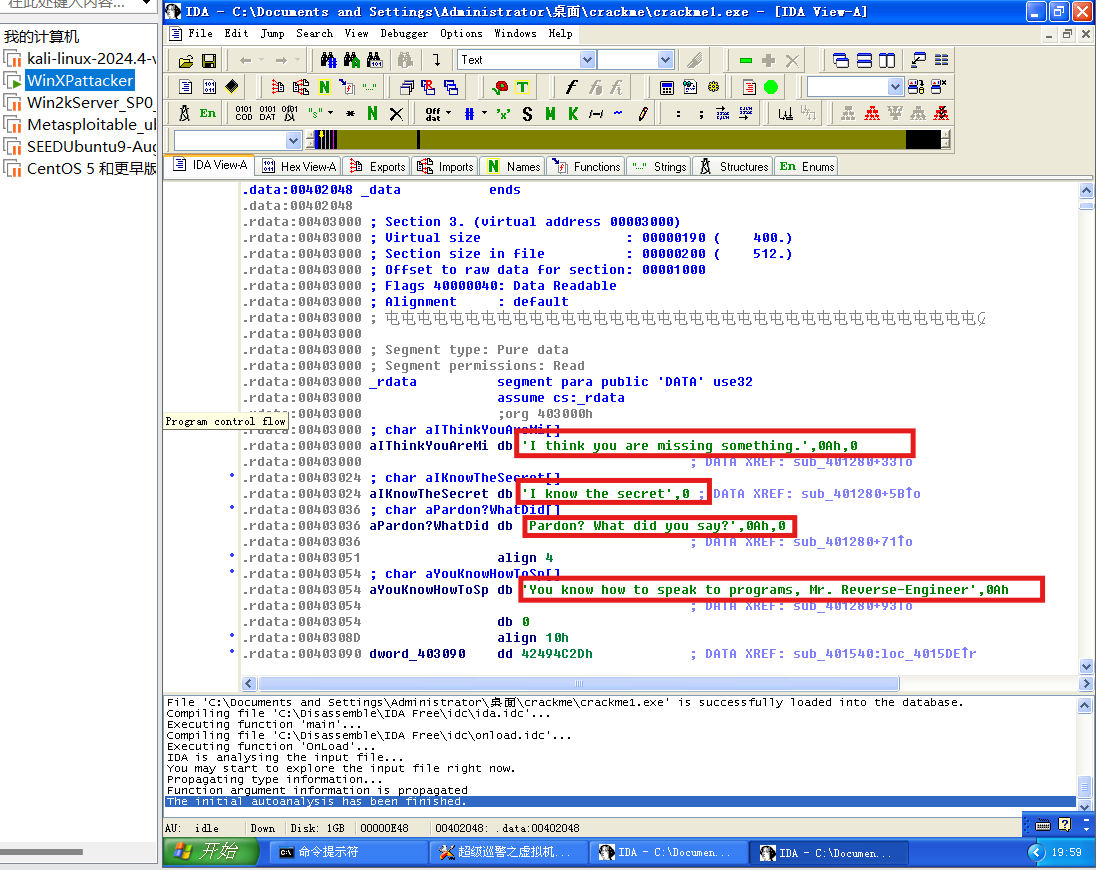Select WinXPattacker in VM list
This screenshot has width=1096, height=870.
click(x=80, y=80)
